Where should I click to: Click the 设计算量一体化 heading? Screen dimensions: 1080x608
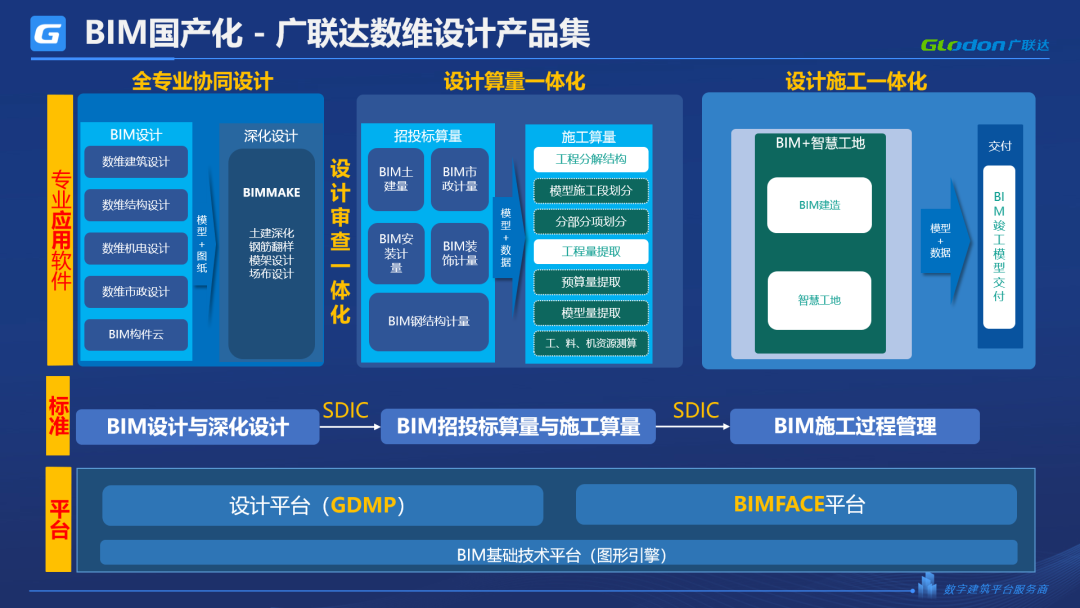tap(514, 81)
